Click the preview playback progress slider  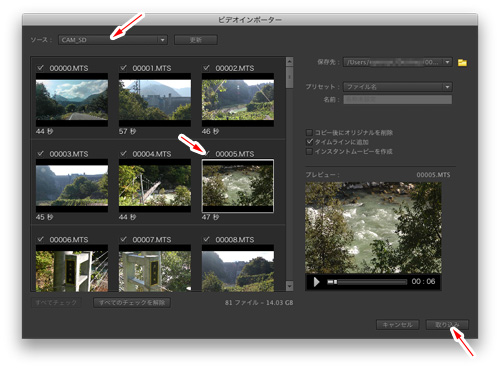[x=367, y=282]
